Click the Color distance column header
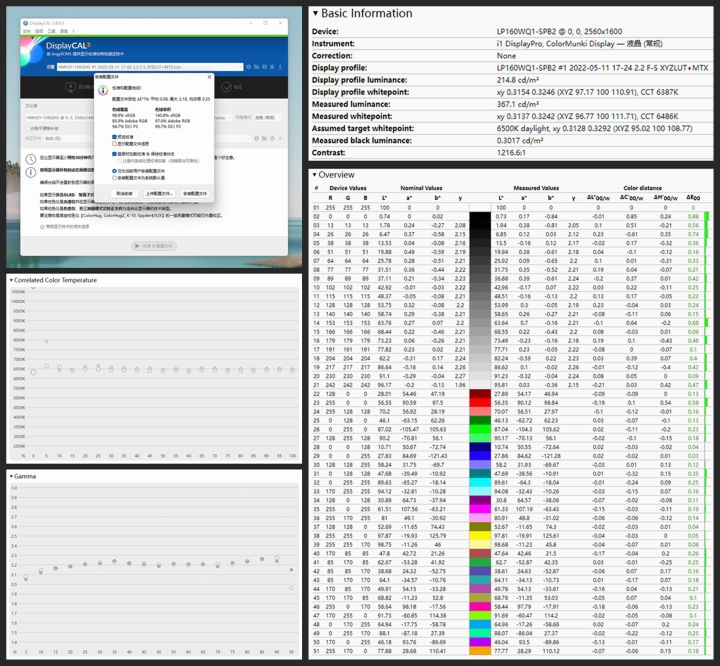The height and width of the screenshot is (666, 720). tap(642, 188)
